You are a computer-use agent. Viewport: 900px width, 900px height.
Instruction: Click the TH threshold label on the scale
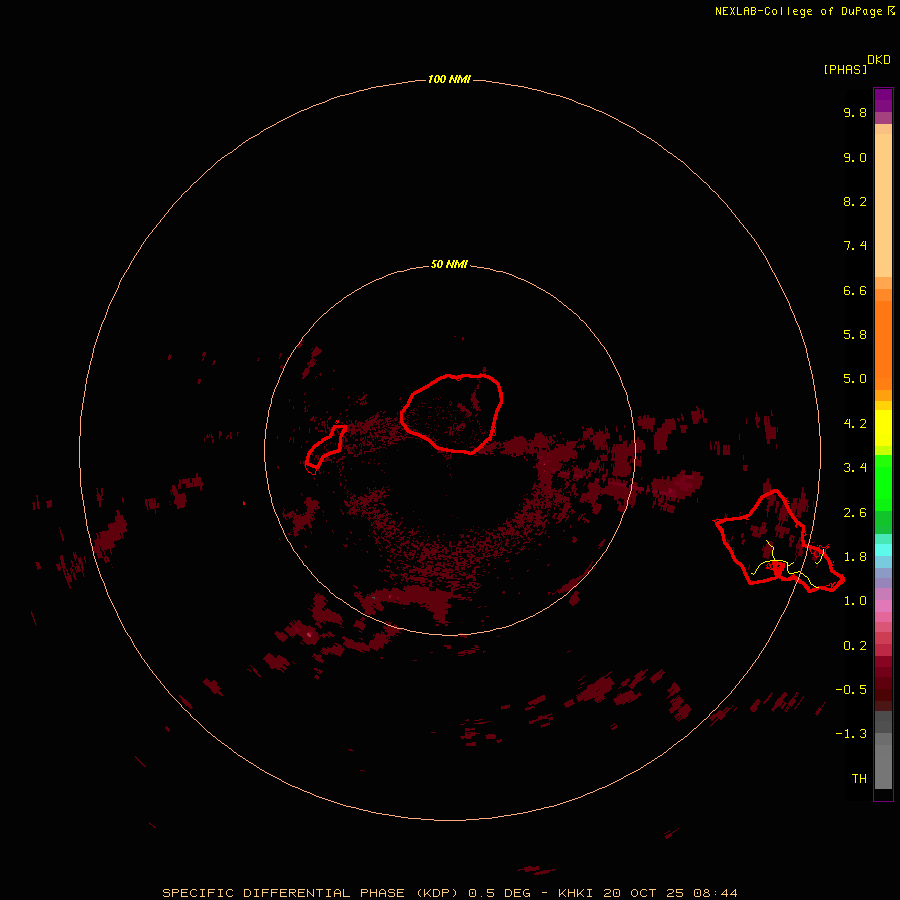click(x=859, y=778)
